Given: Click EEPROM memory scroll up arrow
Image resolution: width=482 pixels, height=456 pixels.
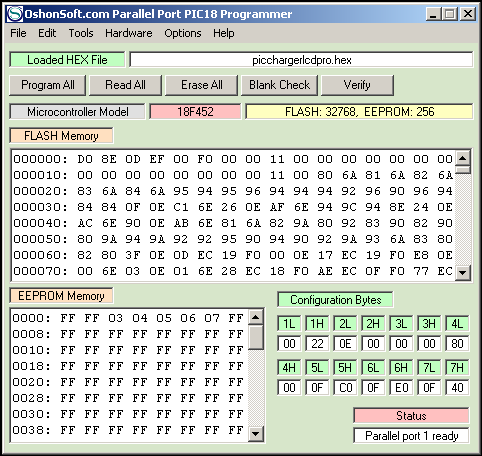Looking at the screenshot, I should pos(256,317).
